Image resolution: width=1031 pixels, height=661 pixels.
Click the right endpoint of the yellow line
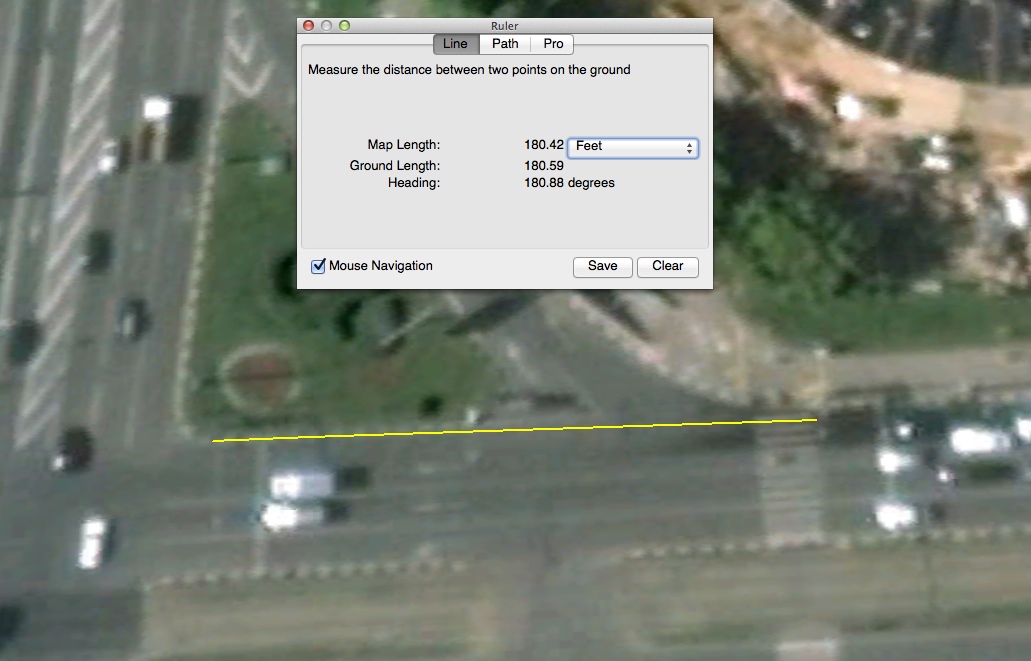point(816,420)
